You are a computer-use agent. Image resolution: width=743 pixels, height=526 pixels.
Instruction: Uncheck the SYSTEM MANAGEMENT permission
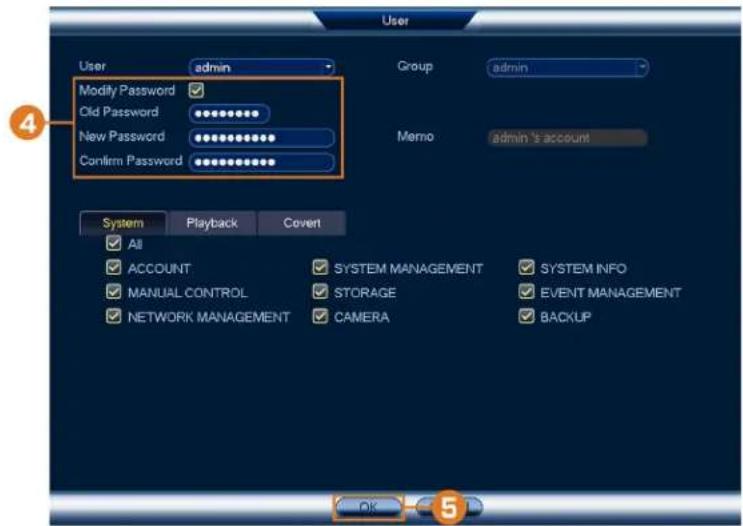(320, 267)
